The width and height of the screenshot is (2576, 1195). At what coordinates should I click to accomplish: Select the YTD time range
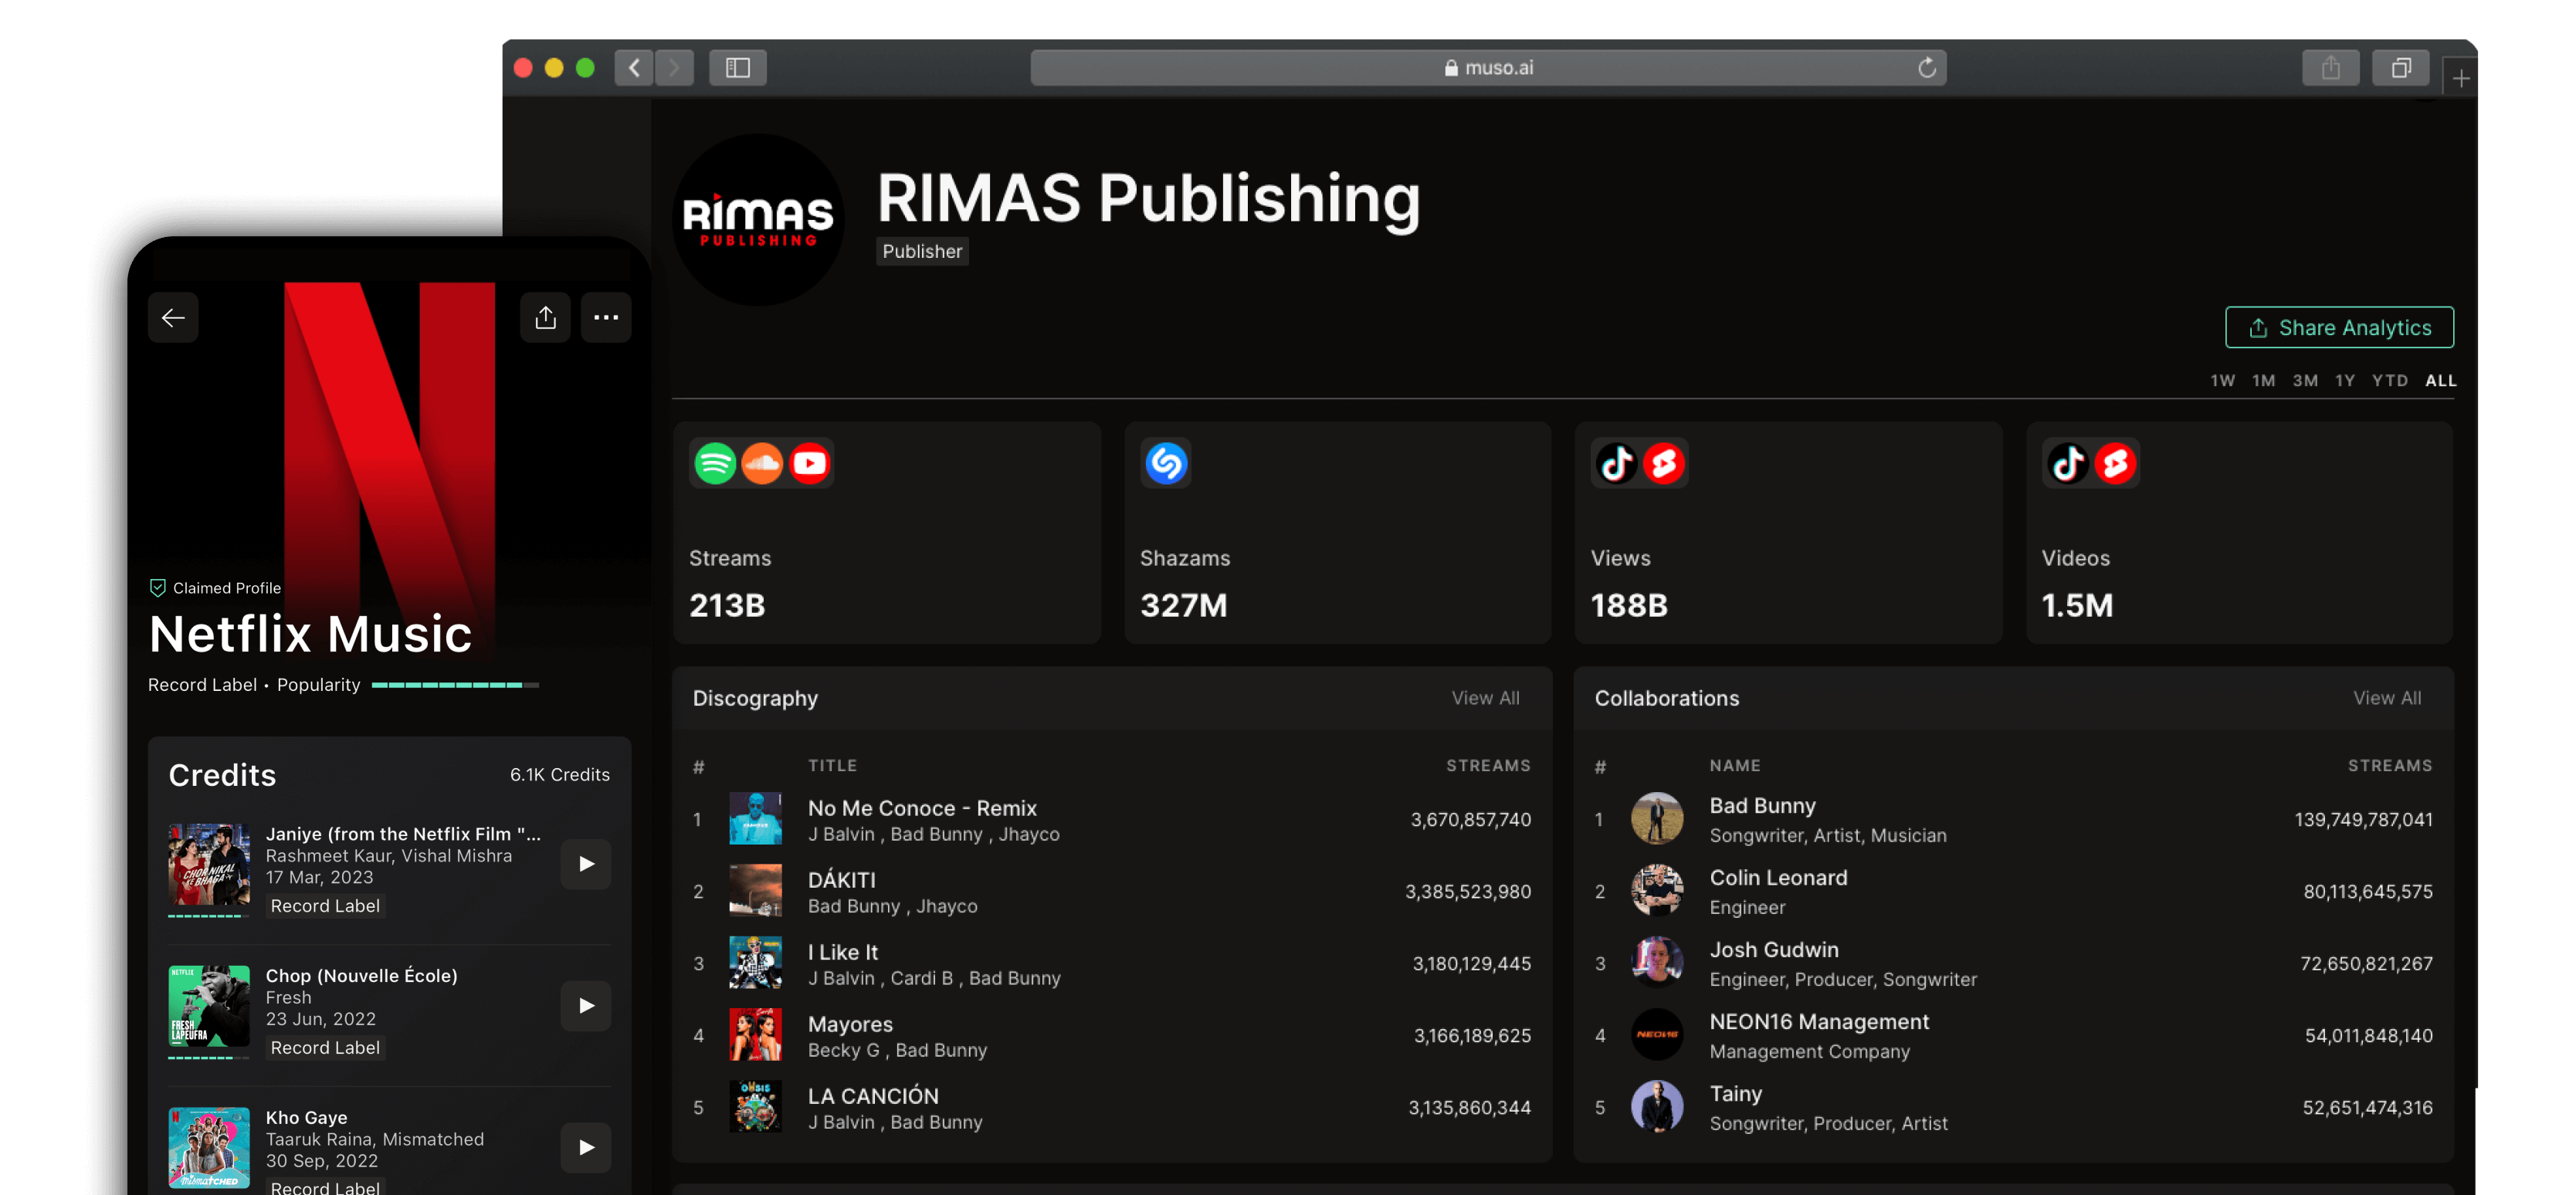[2390, 381]
